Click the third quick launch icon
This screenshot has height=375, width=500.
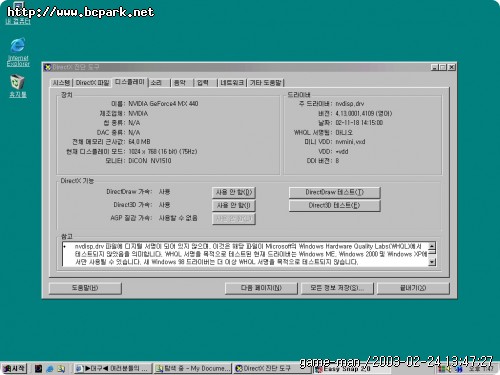coord(61,369)
